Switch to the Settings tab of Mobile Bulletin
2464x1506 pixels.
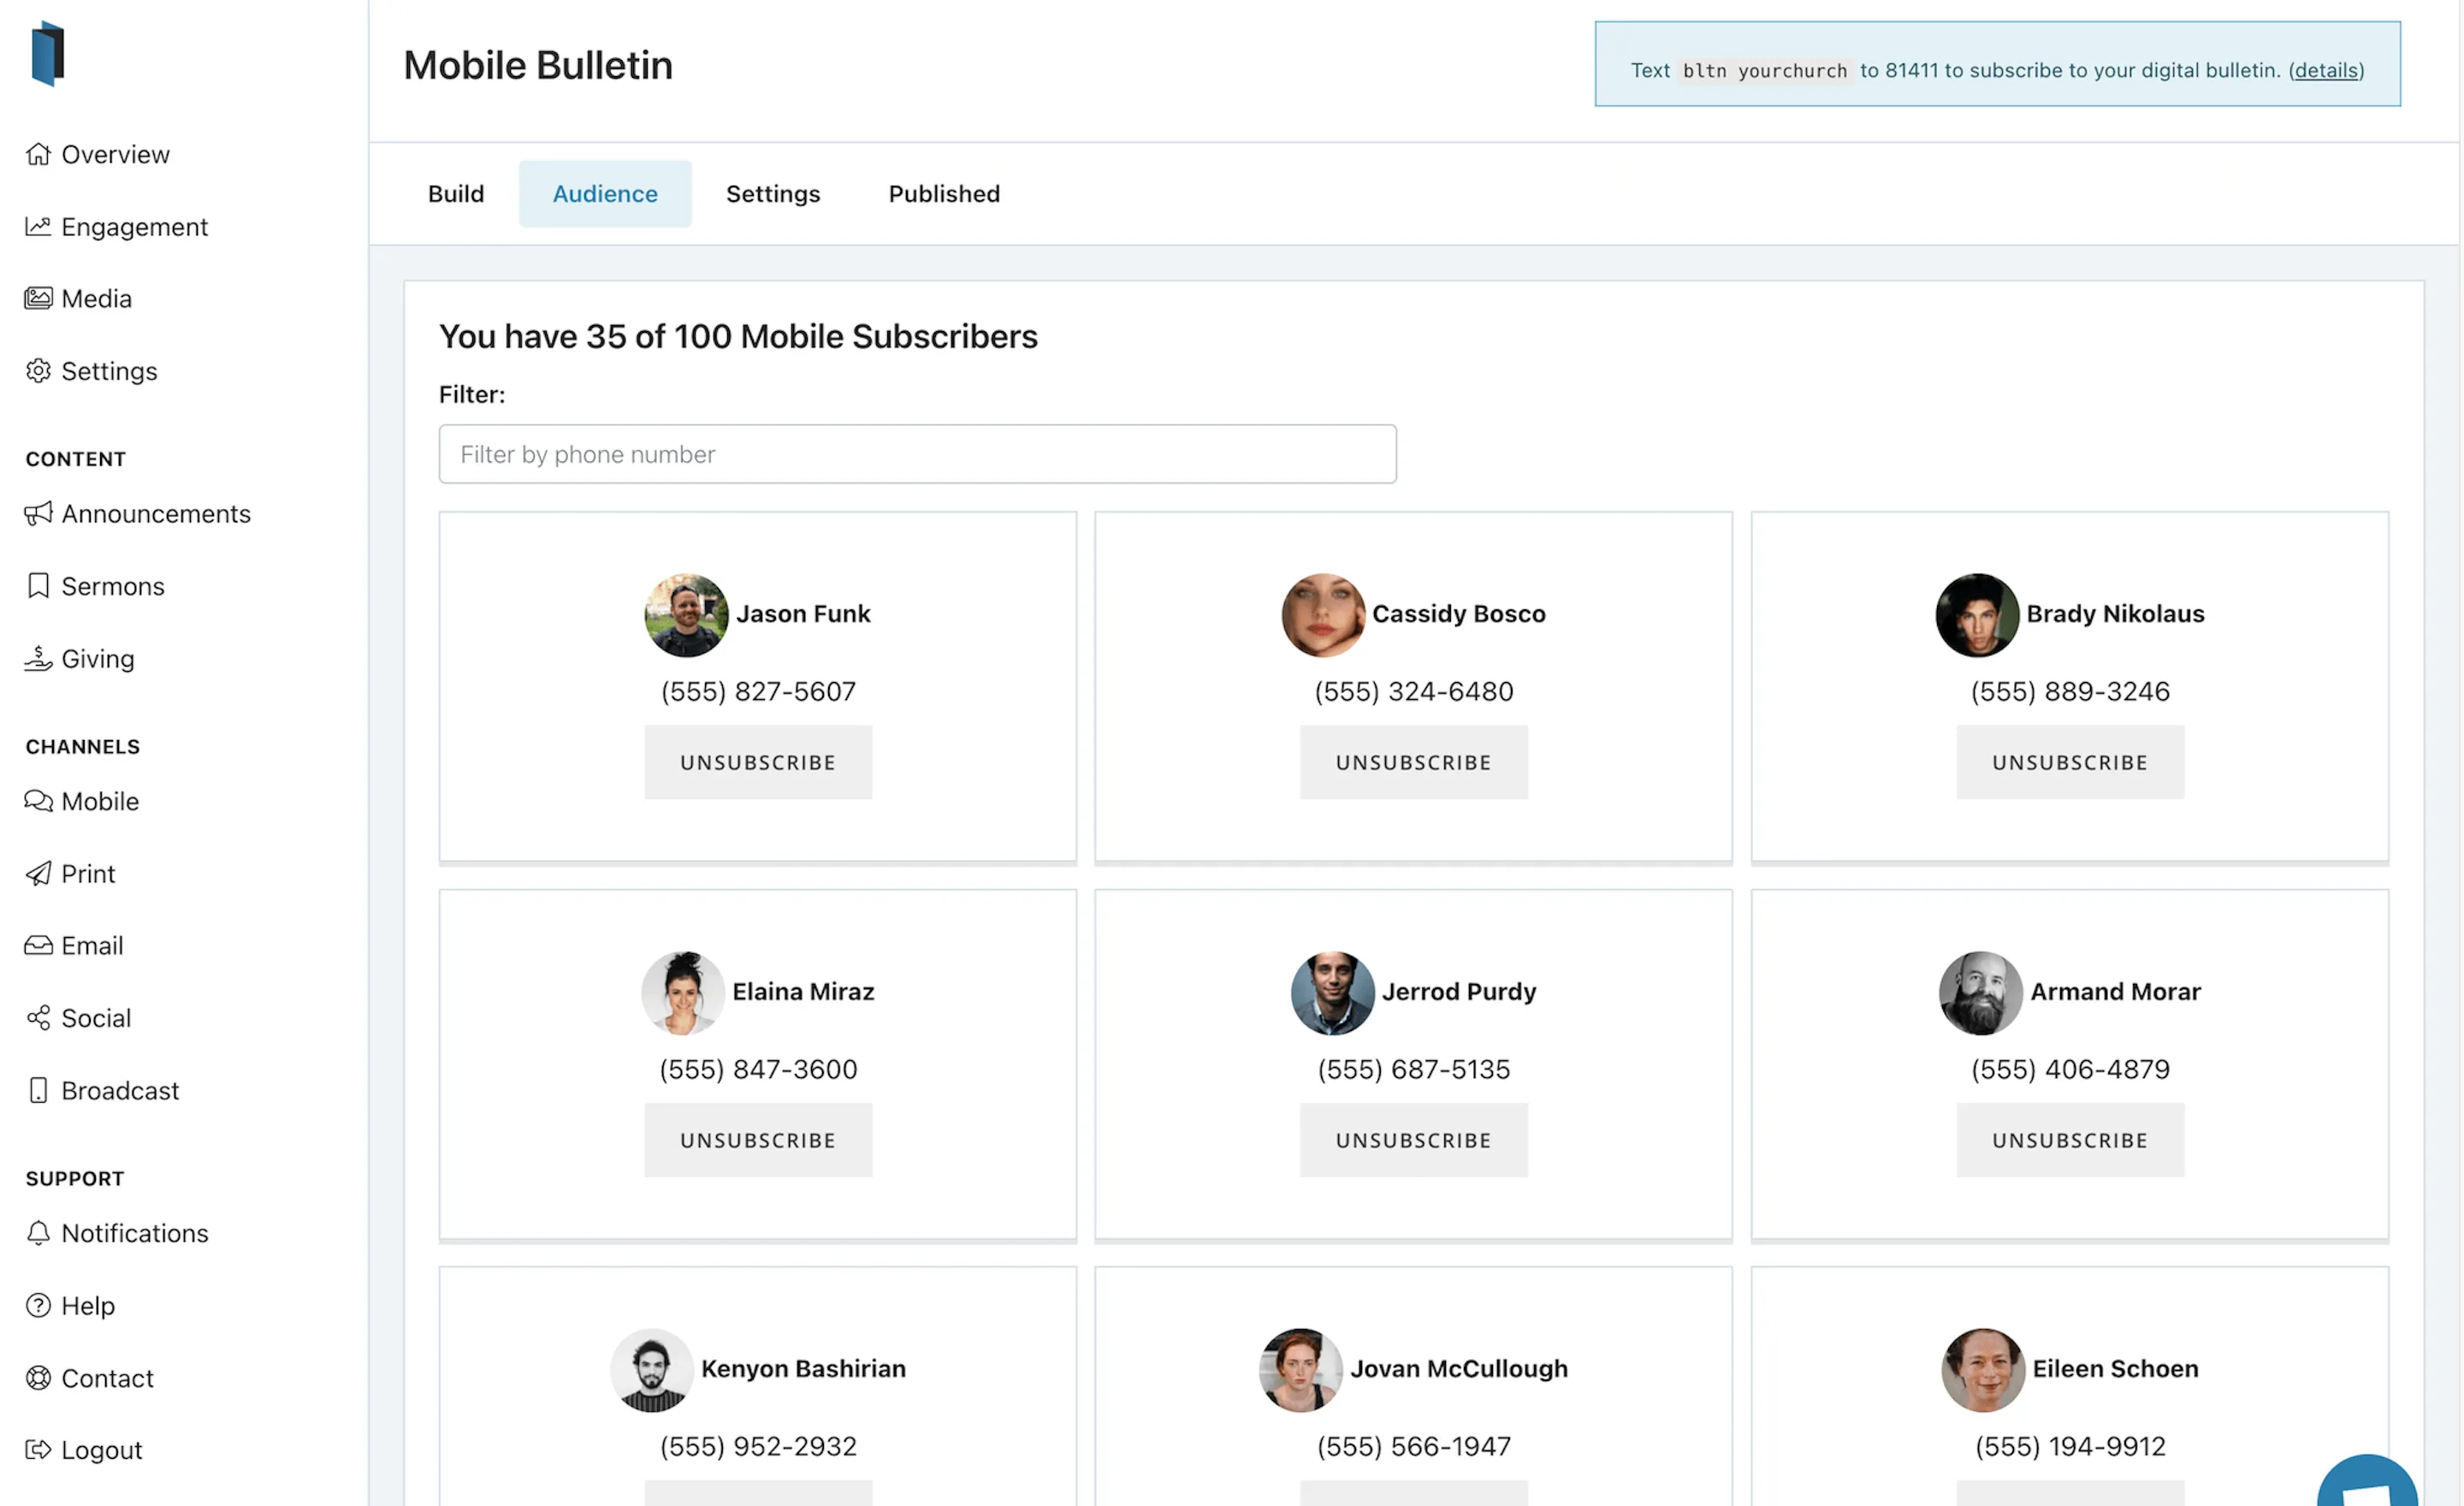pos(772,193)
